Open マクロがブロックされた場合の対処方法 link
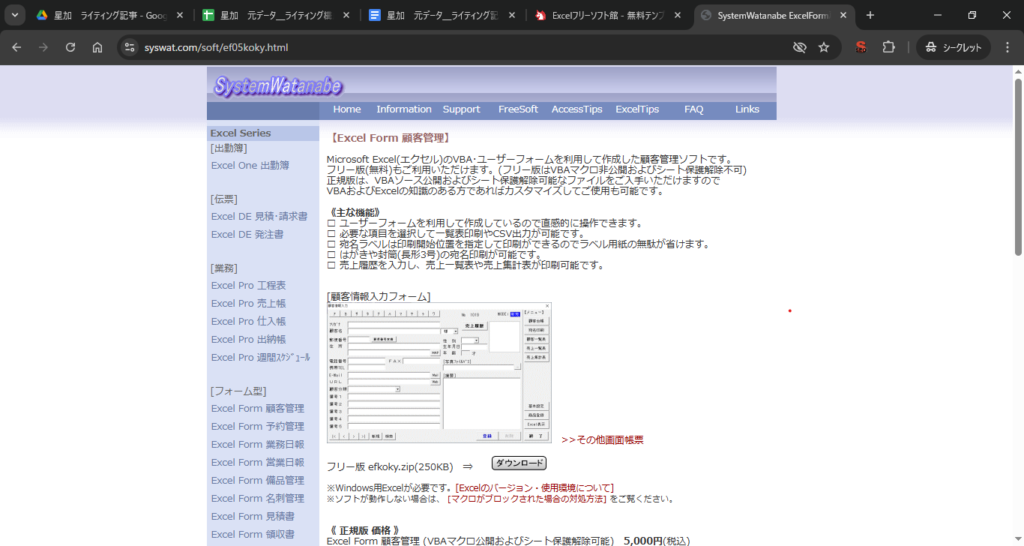 [x=526, y=499]
